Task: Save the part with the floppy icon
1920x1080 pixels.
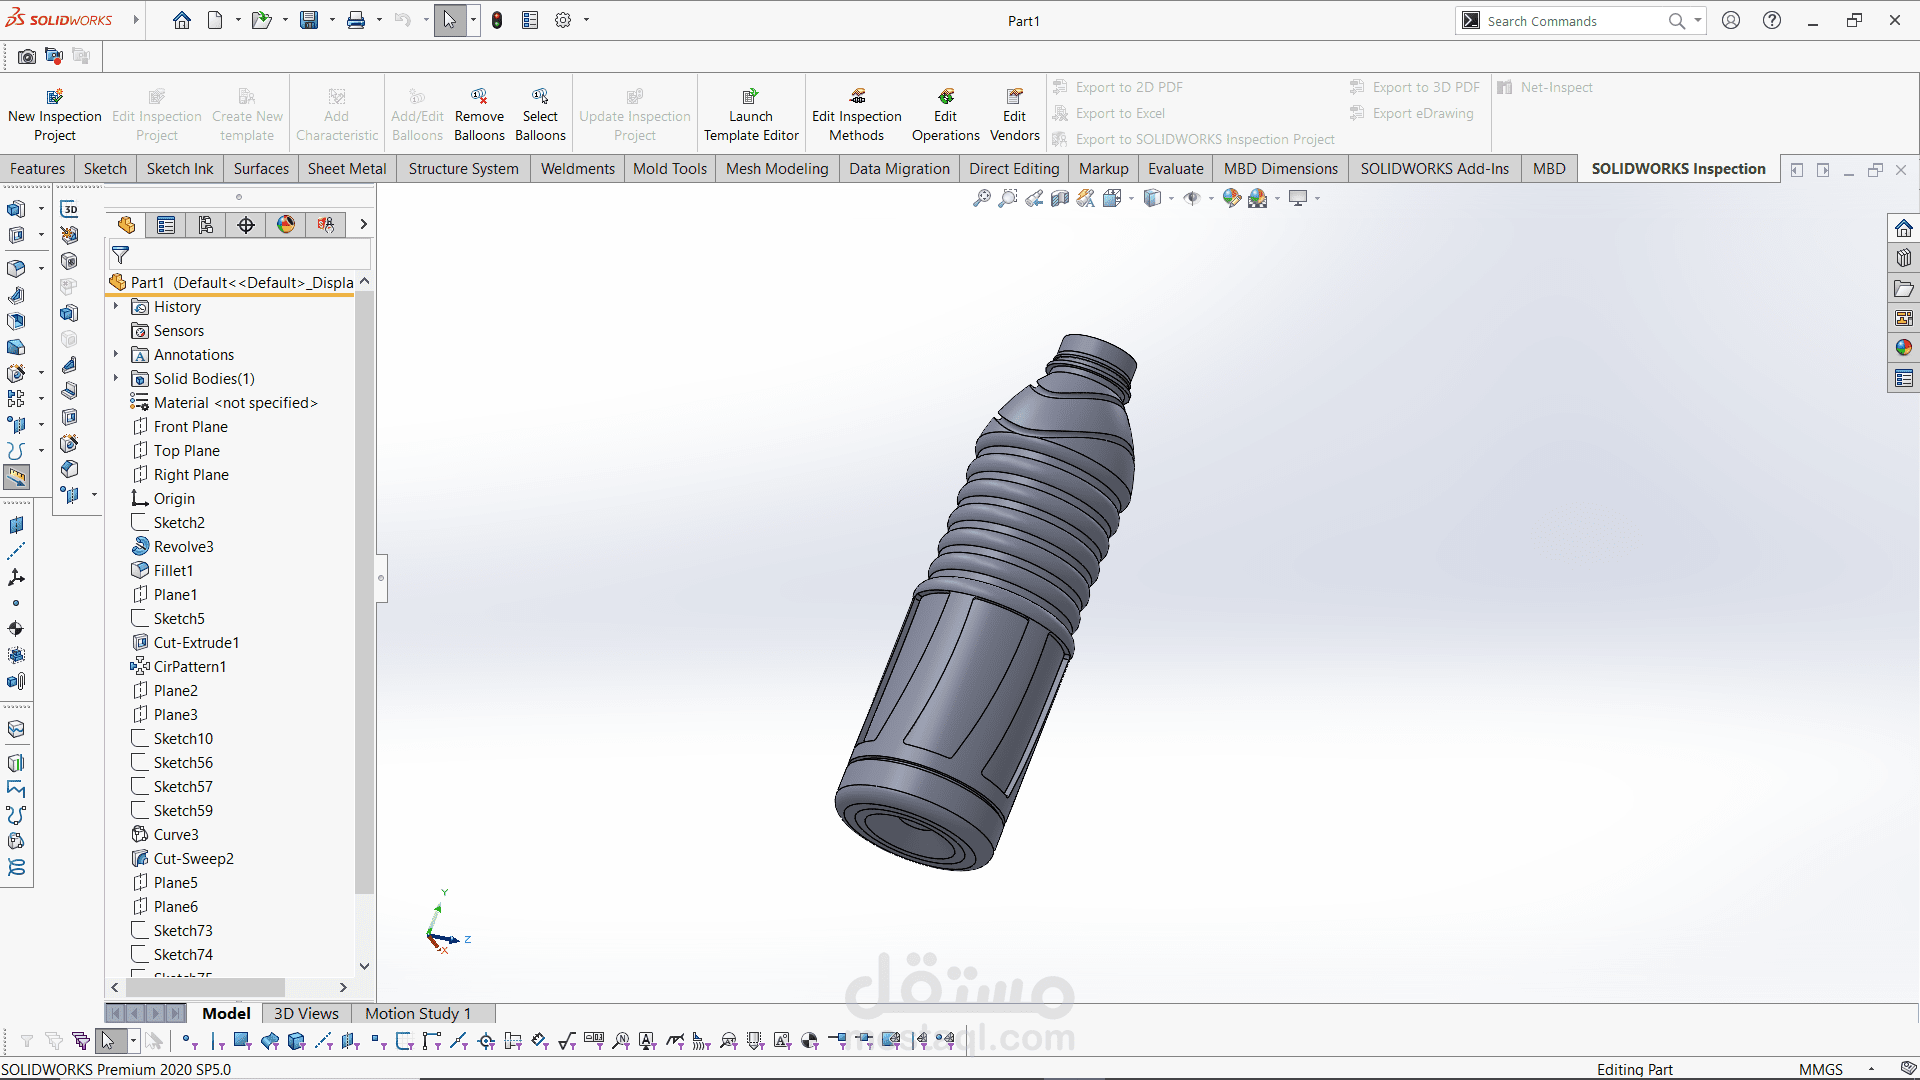Action: coord(310,20)
